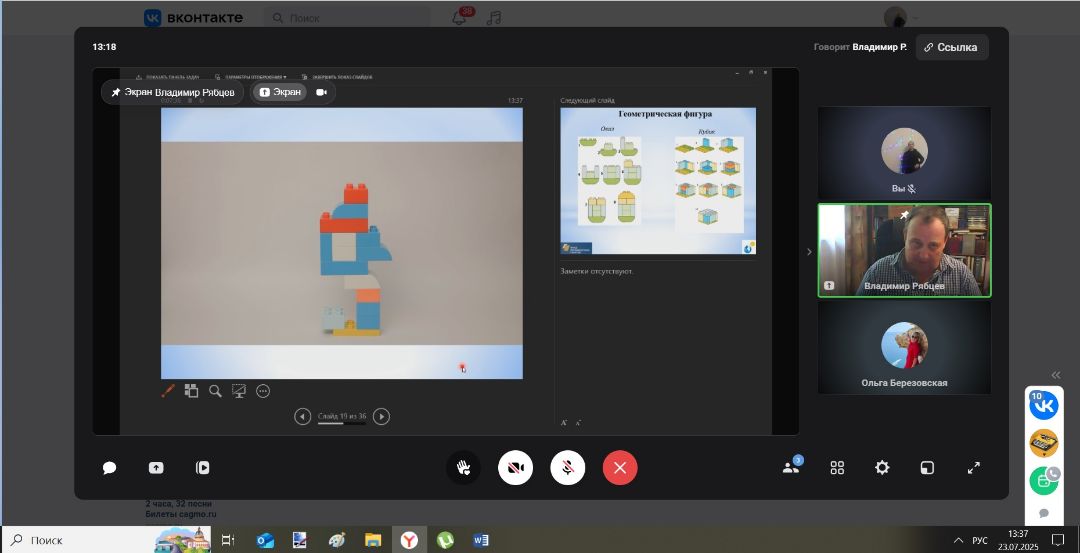1080x553 pixels.
Task: Click next slide preview Геометрическая фигура
Action: (x=658, y=181)
